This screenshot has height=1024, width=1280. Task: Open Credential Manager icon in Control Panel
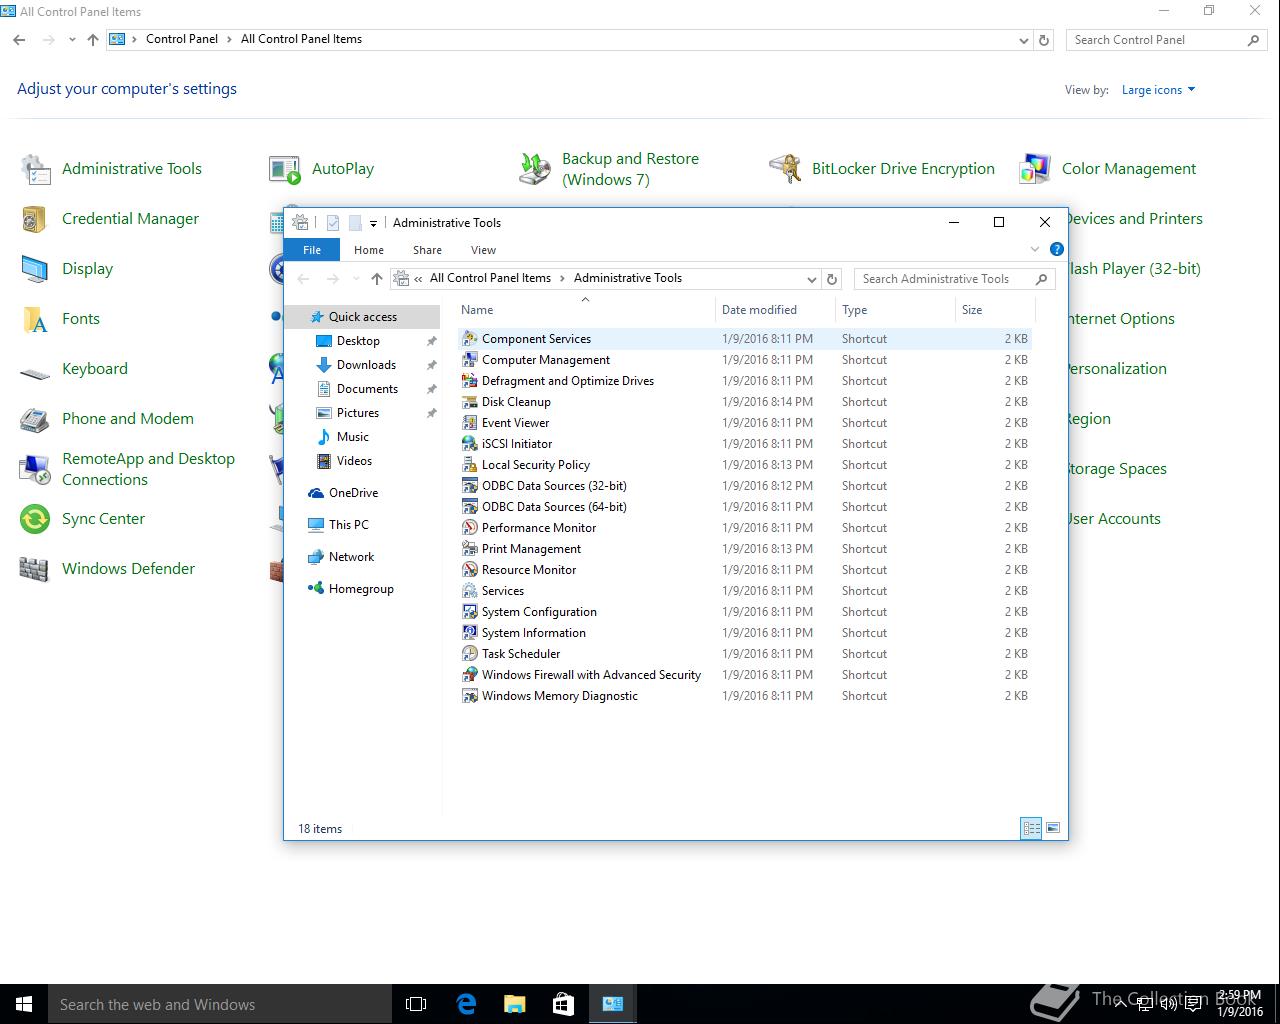(x=35, y=219)
